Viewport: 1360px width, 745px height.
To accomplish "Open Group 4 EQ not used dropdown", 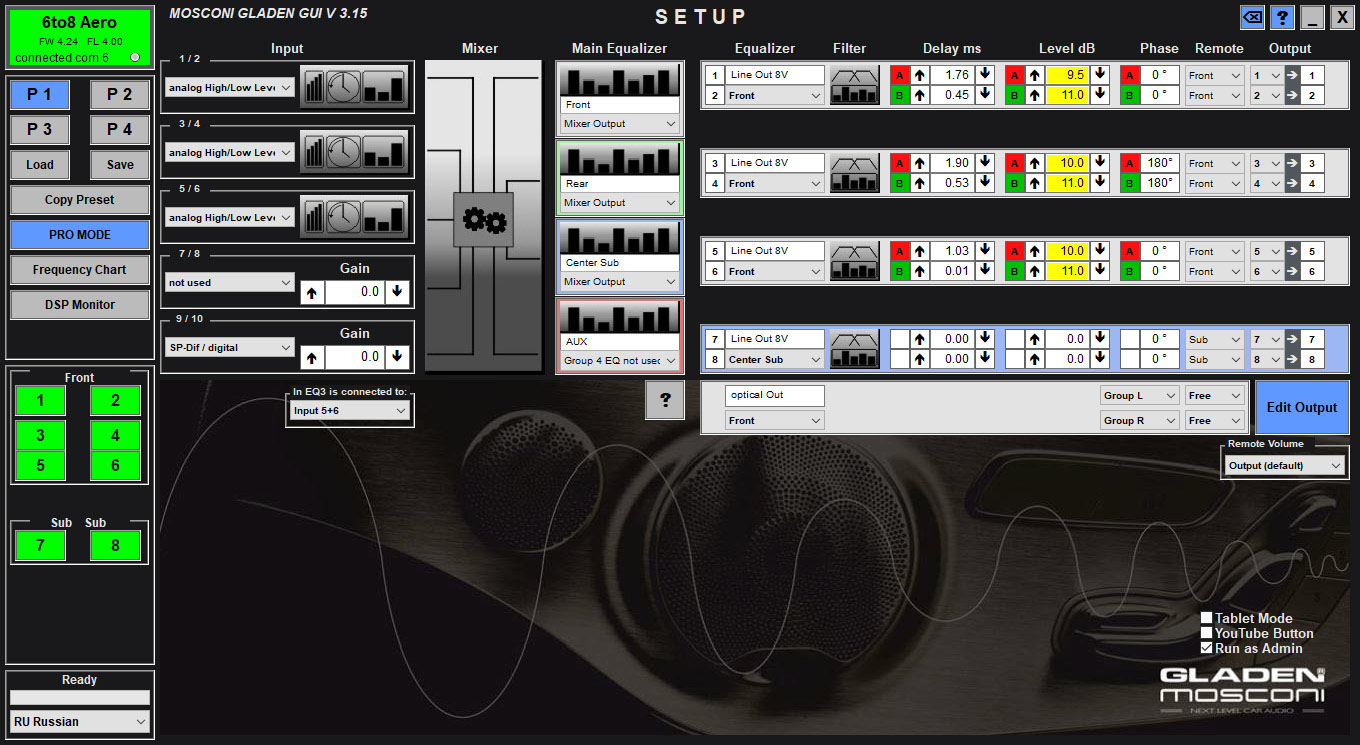I will pos(619,361).
